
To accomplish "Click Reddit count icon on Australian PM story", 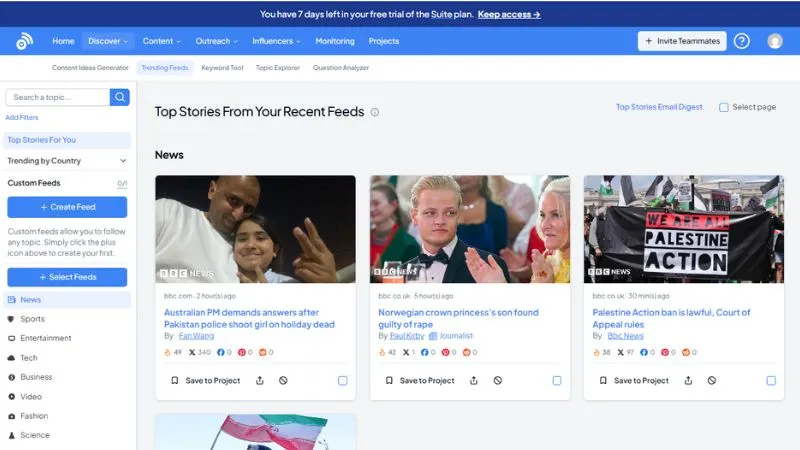I will coord(263,352).
